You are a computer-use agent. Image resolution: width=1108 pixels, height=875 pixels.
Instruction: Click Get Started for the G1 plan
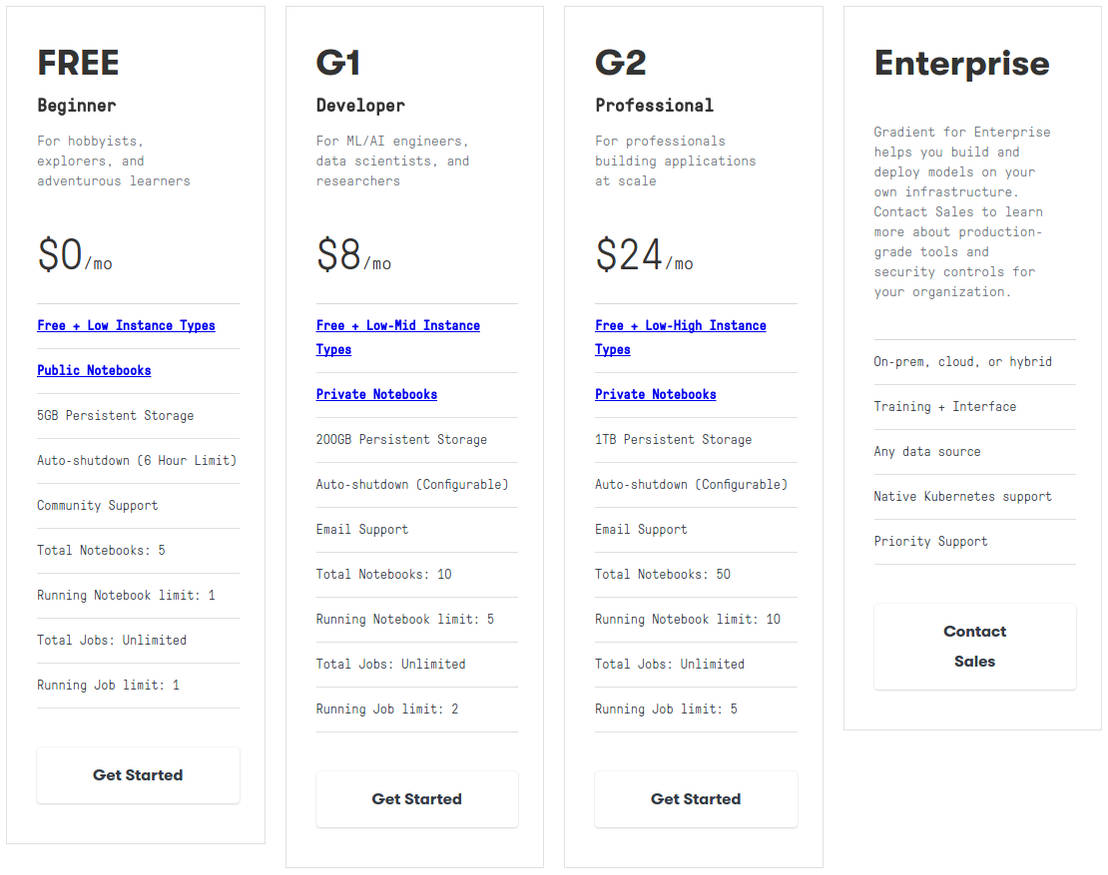pyautogui.click(x=417, y=799)
